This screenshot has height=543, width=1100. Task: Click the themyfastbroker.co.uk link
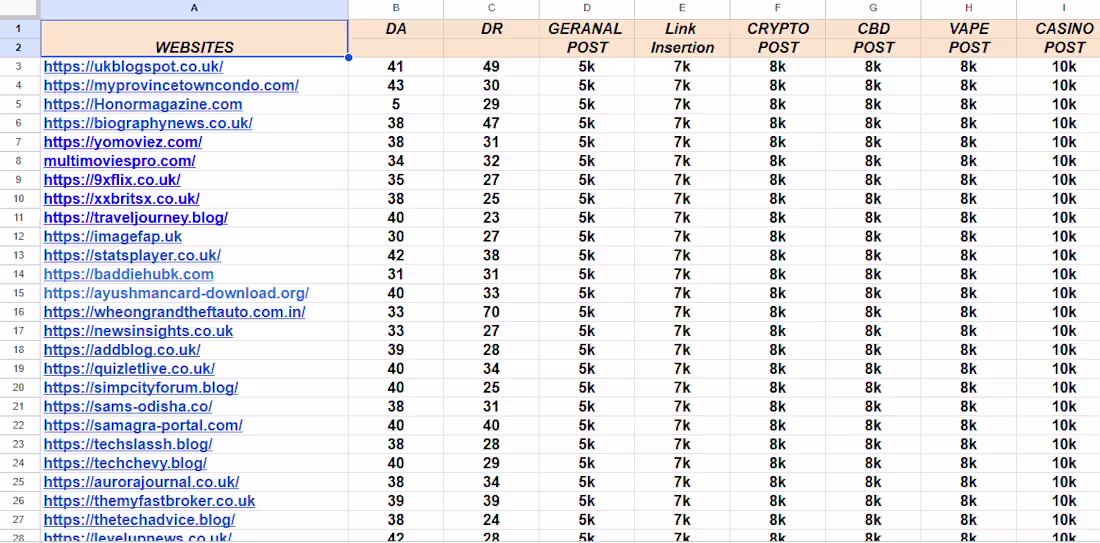point(149,502)
